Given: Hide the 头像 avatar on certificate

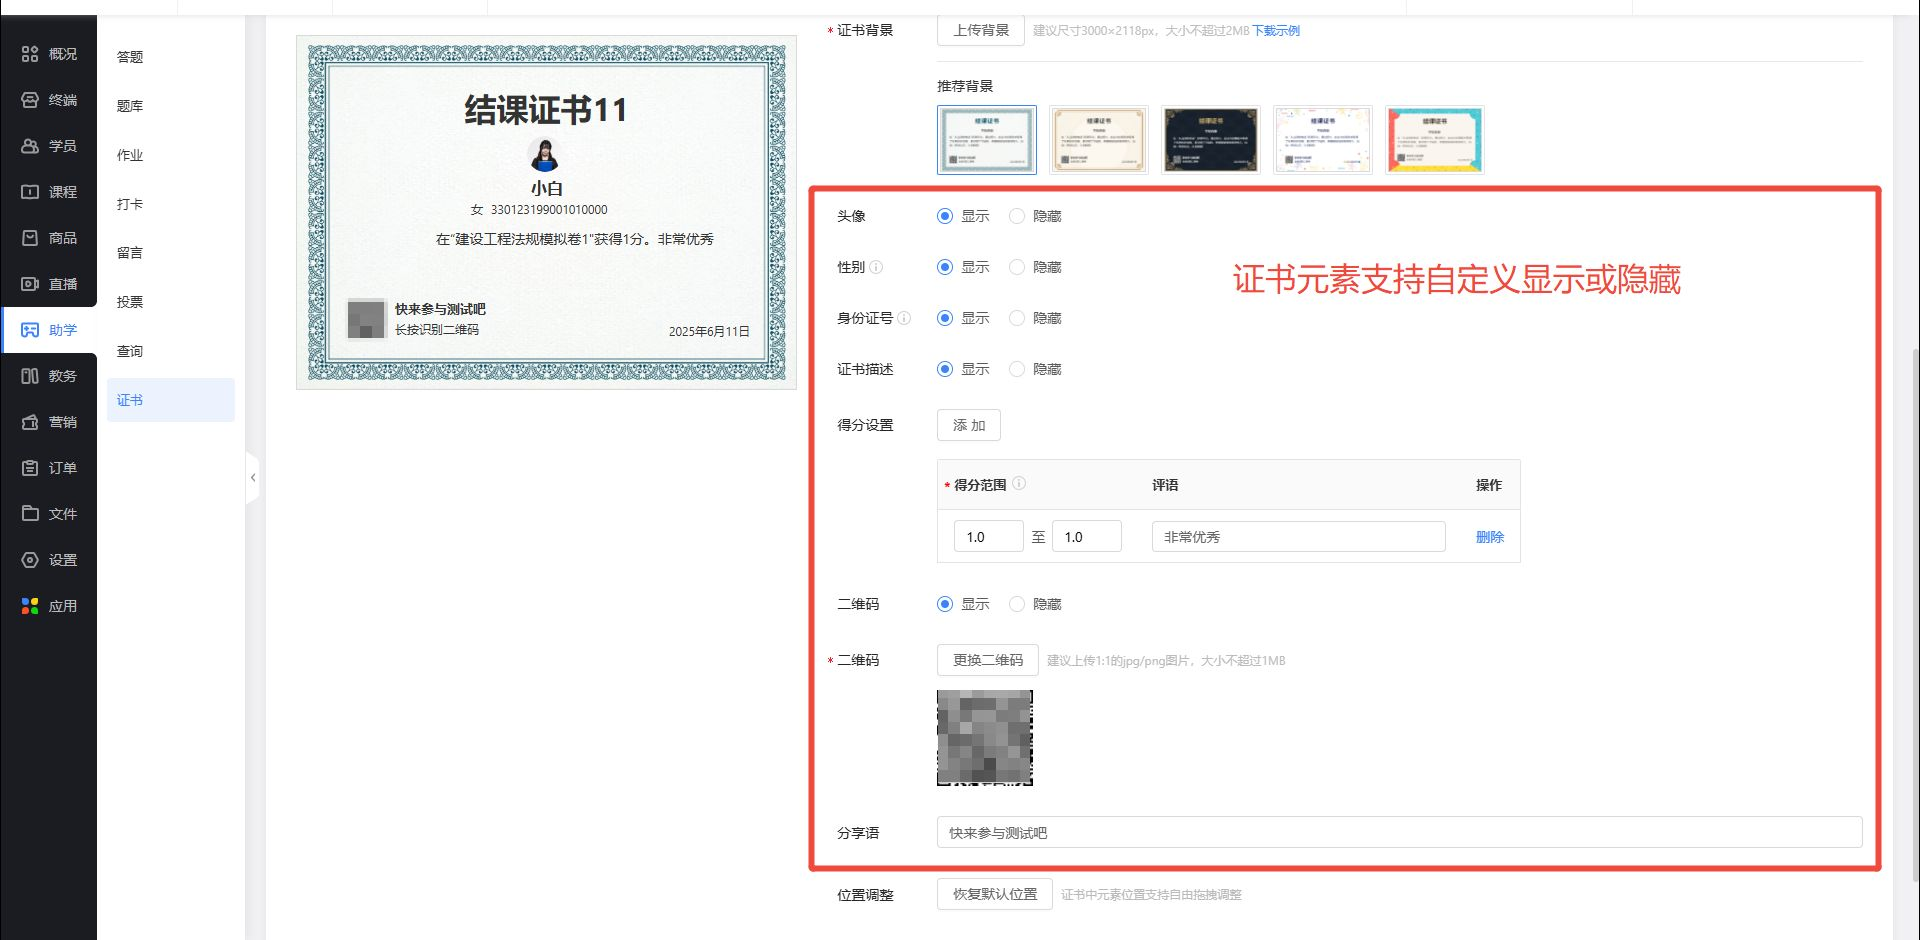Looking at the screenshot, I should point(1017,216).
